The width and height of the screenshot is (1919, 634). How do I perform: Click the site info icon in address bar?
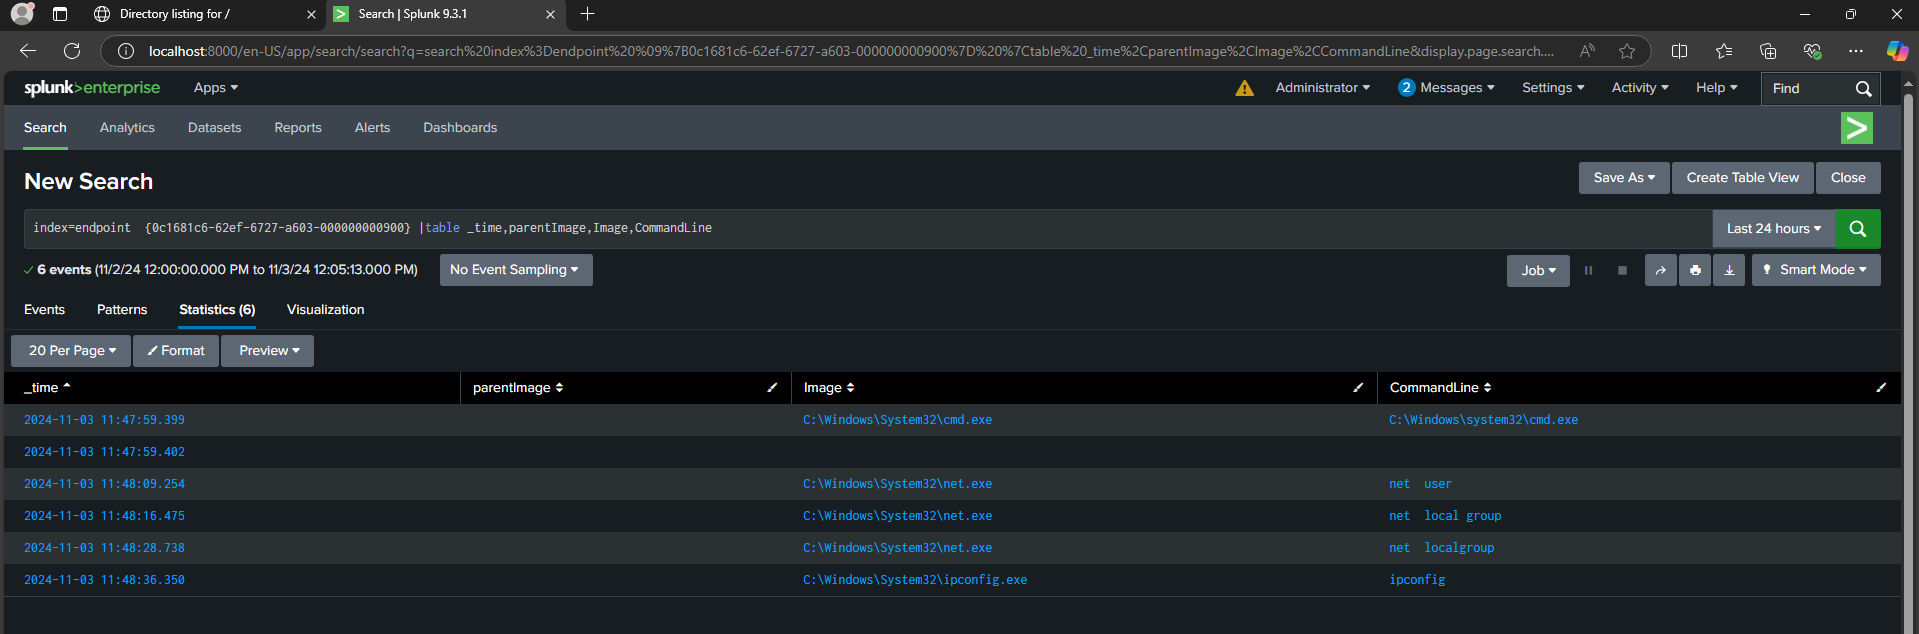(126, 51)
